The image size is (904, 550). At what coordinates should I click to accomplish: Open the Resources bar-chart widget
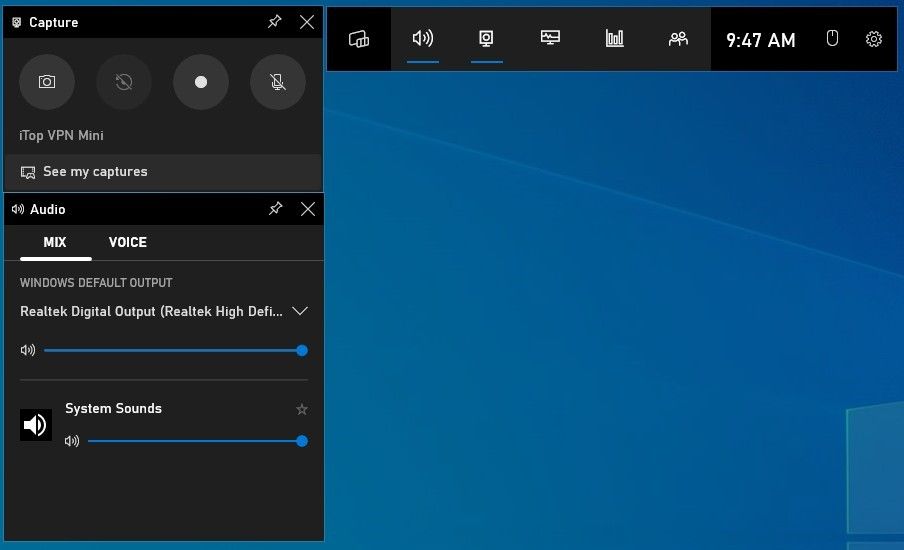tap(615, 39)
